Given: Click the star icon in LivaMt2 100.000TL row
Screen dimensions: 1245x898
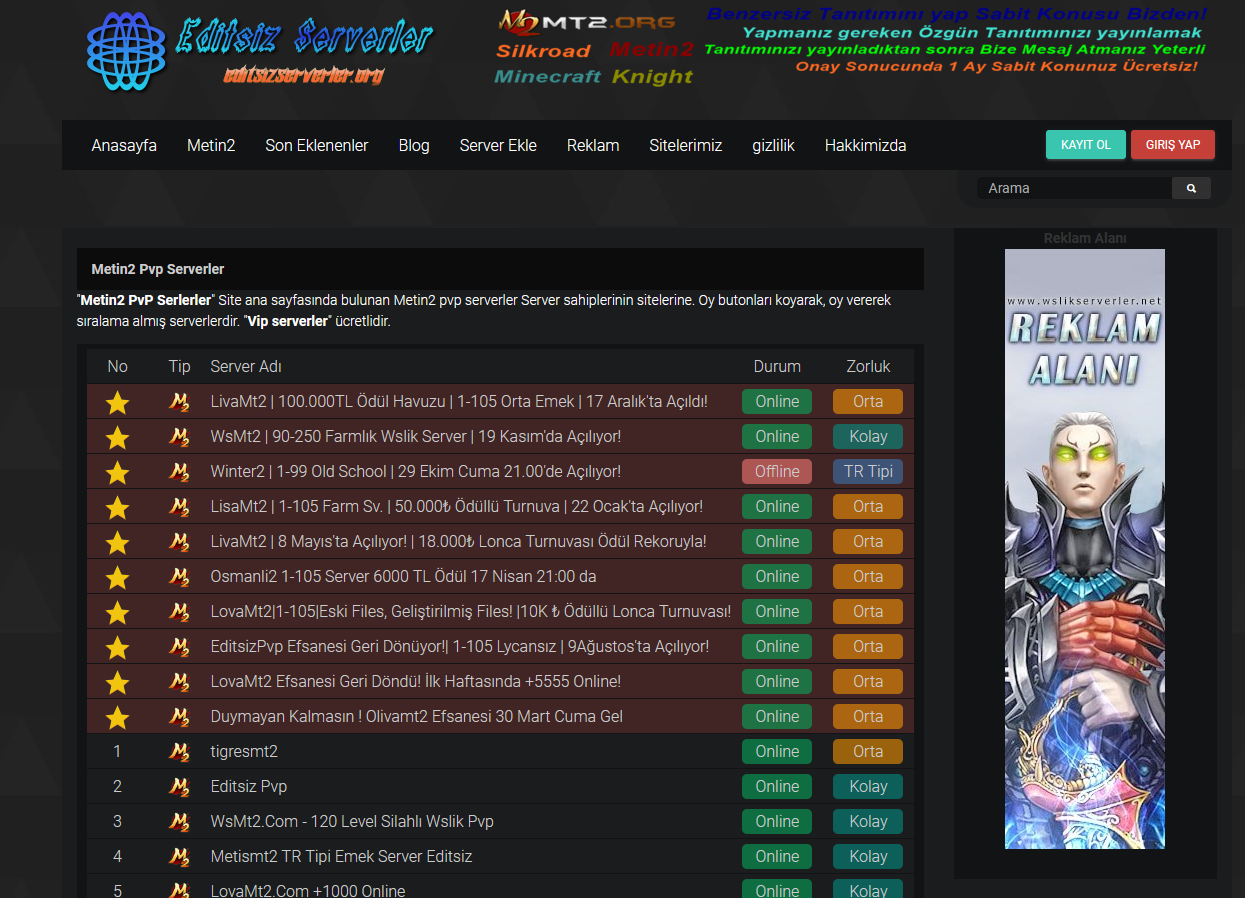Looking at the screenshot, I should [118, 402].
